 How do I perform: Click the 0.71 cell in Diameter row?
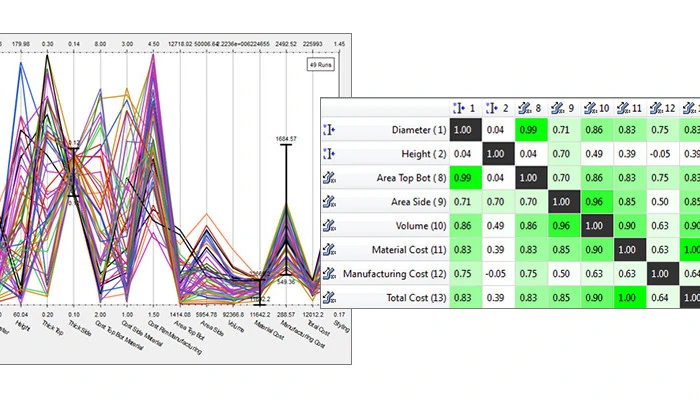pyautogui.click(x=563, y=130)
